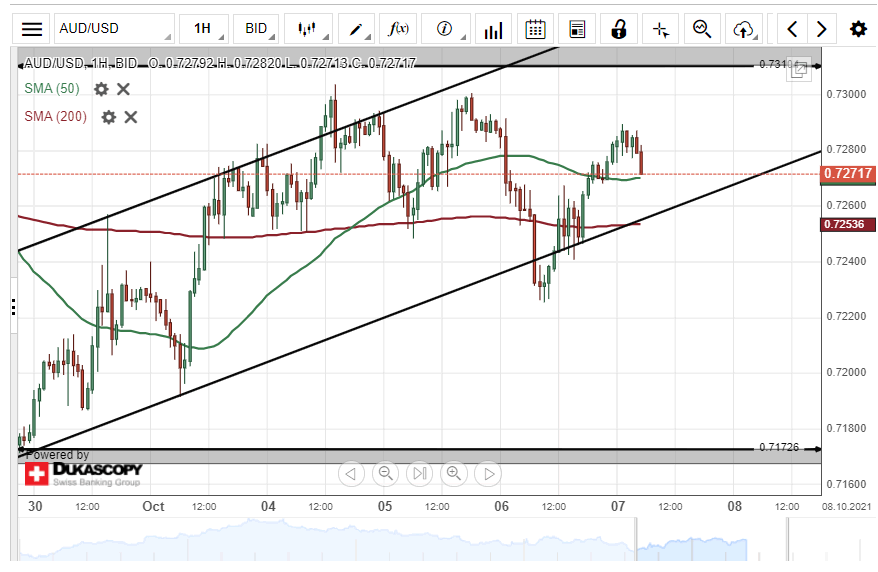The height and width of the screenshot is (572, 878).
Task: Click the bar chart histogram icon
Action: pyautogui.click(x=492, y=29)
